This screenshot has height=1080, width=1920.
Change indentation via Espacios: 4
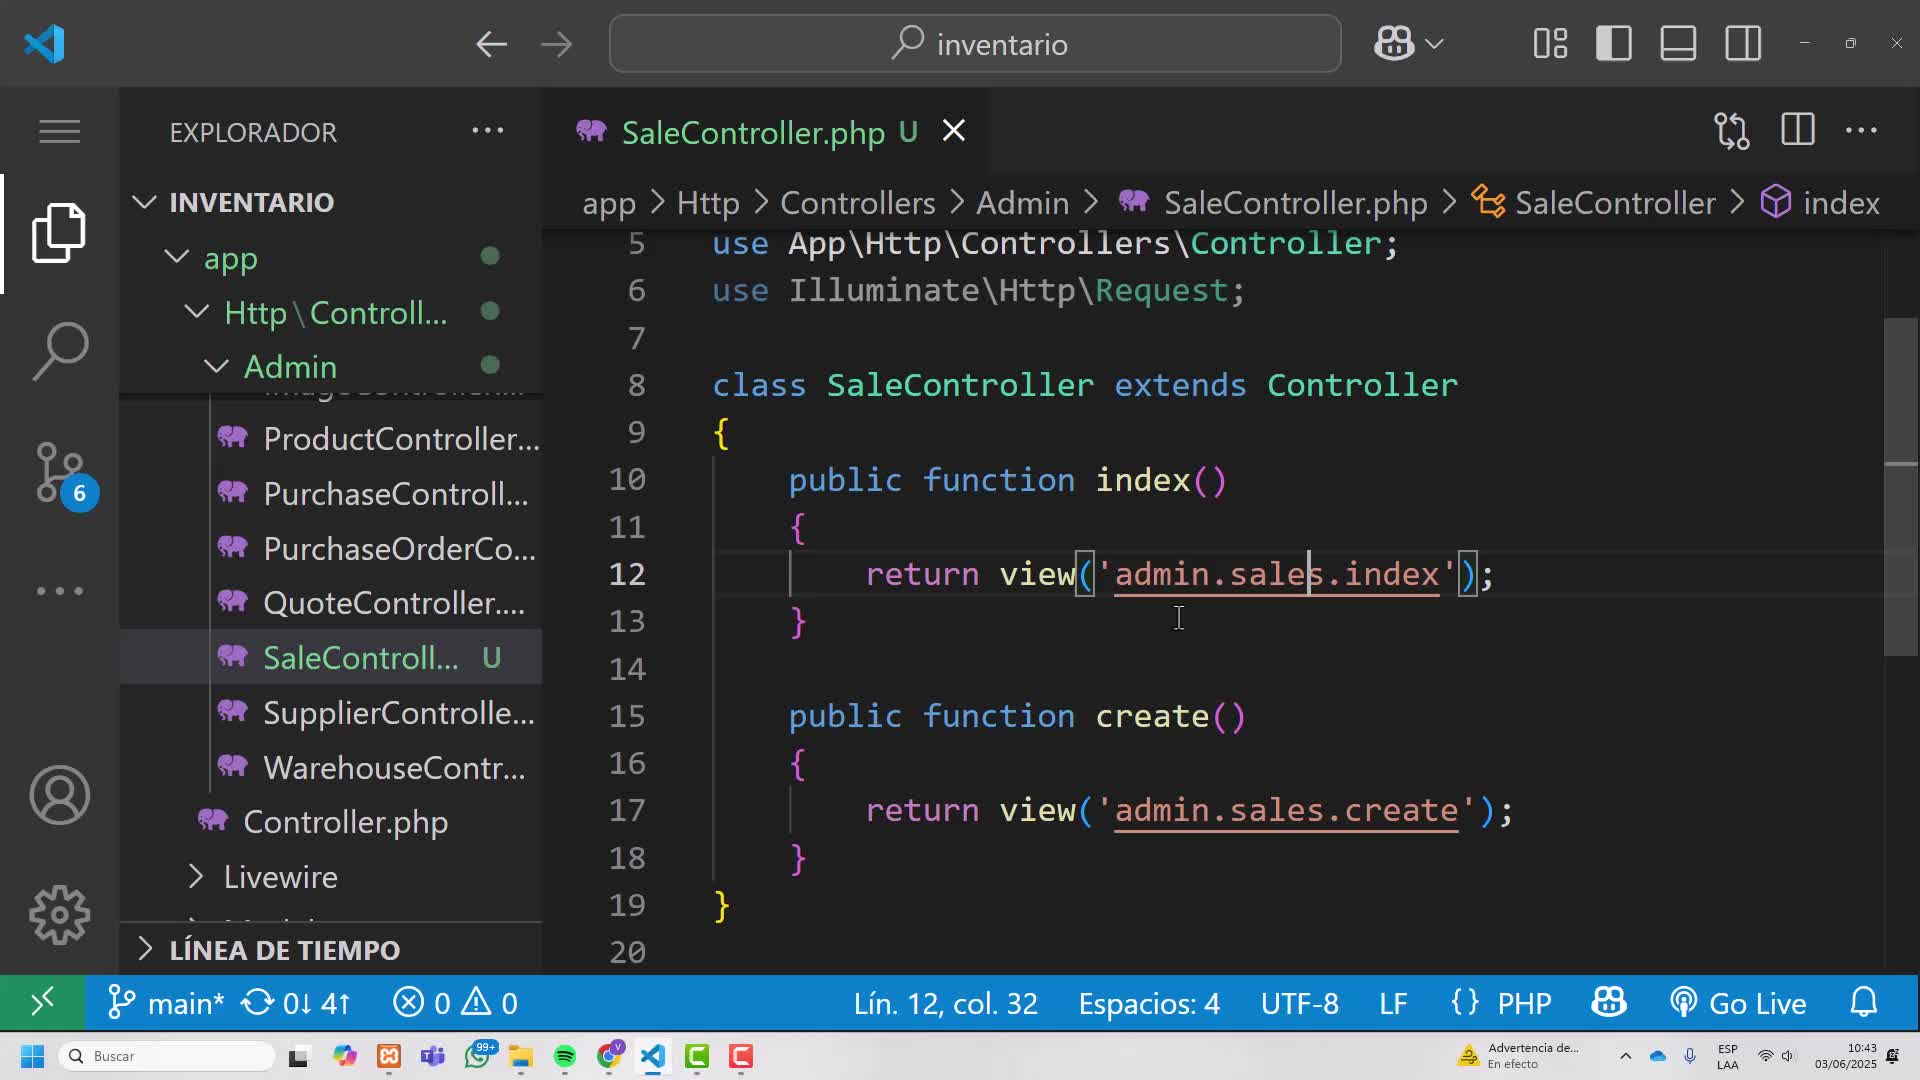[x=1149, y=1003]
